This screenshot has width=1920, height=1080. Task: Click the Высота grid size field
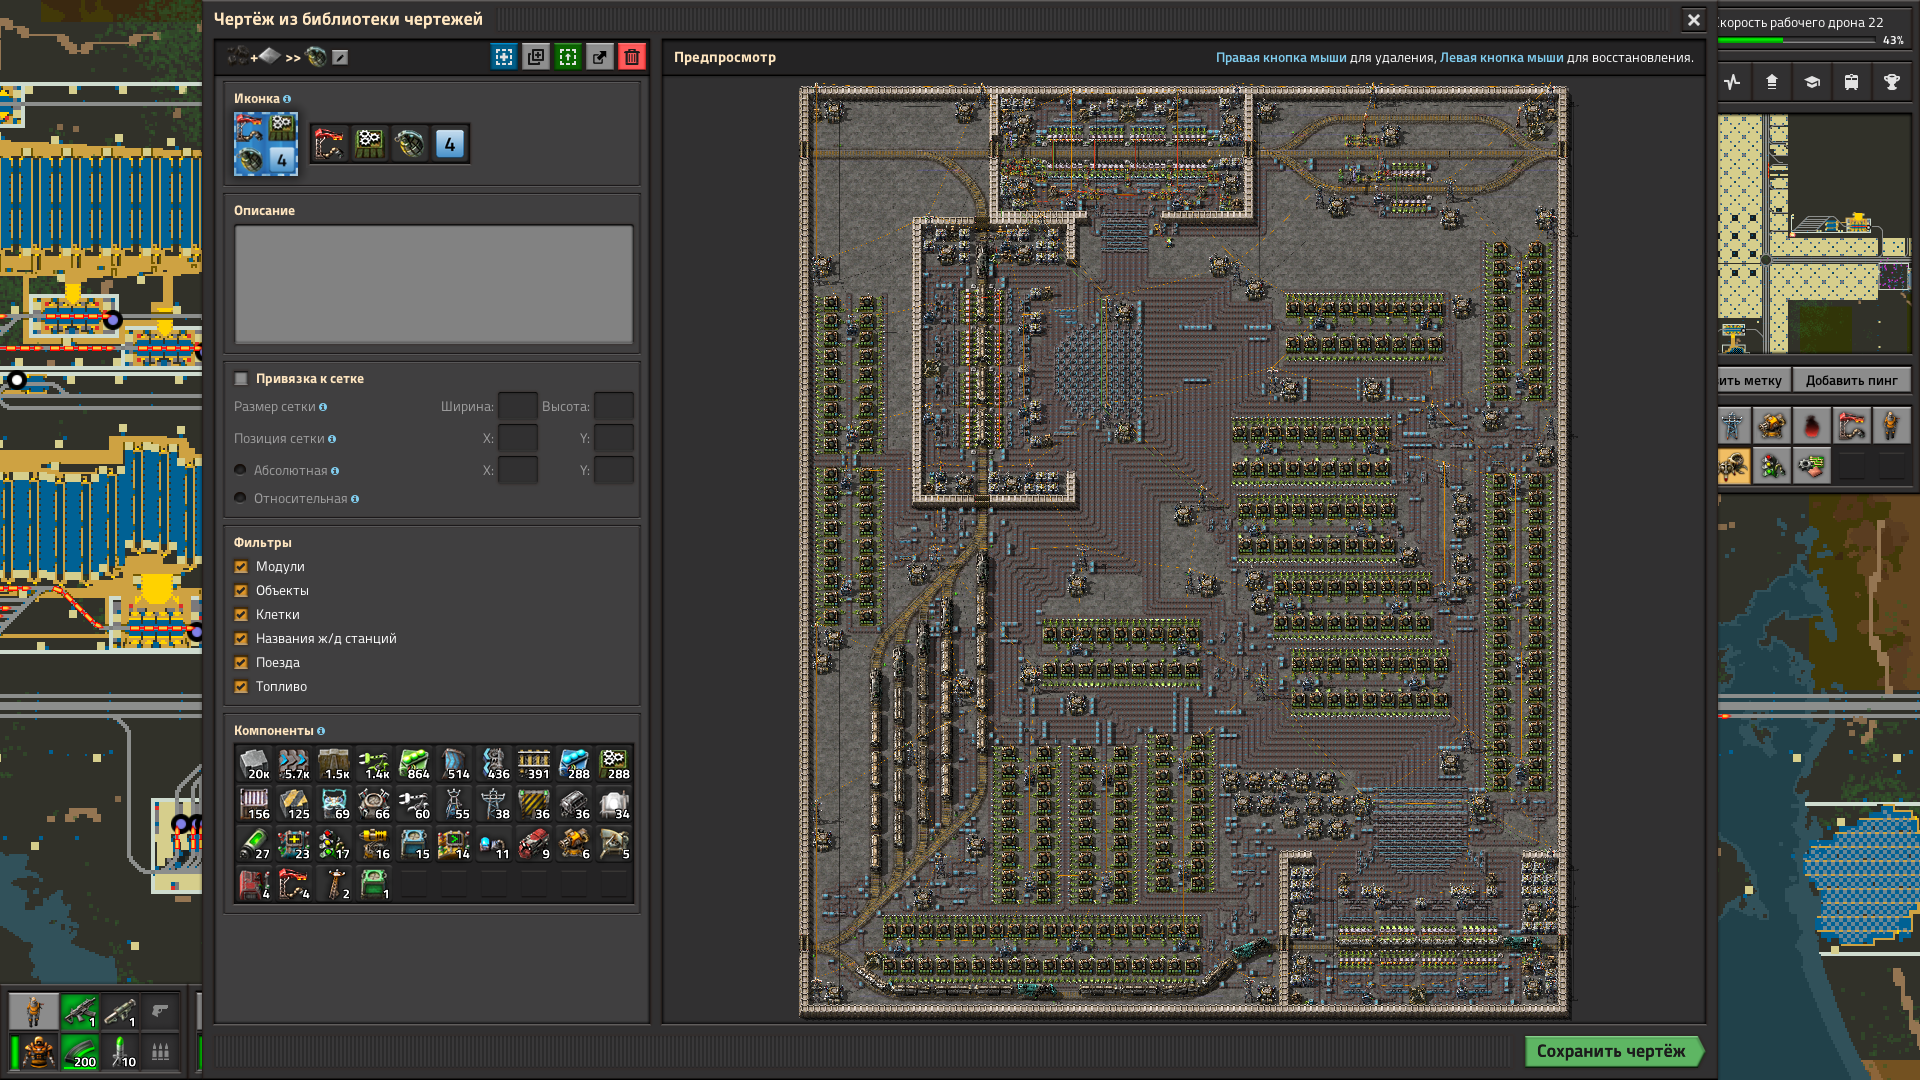coord(614,406)
